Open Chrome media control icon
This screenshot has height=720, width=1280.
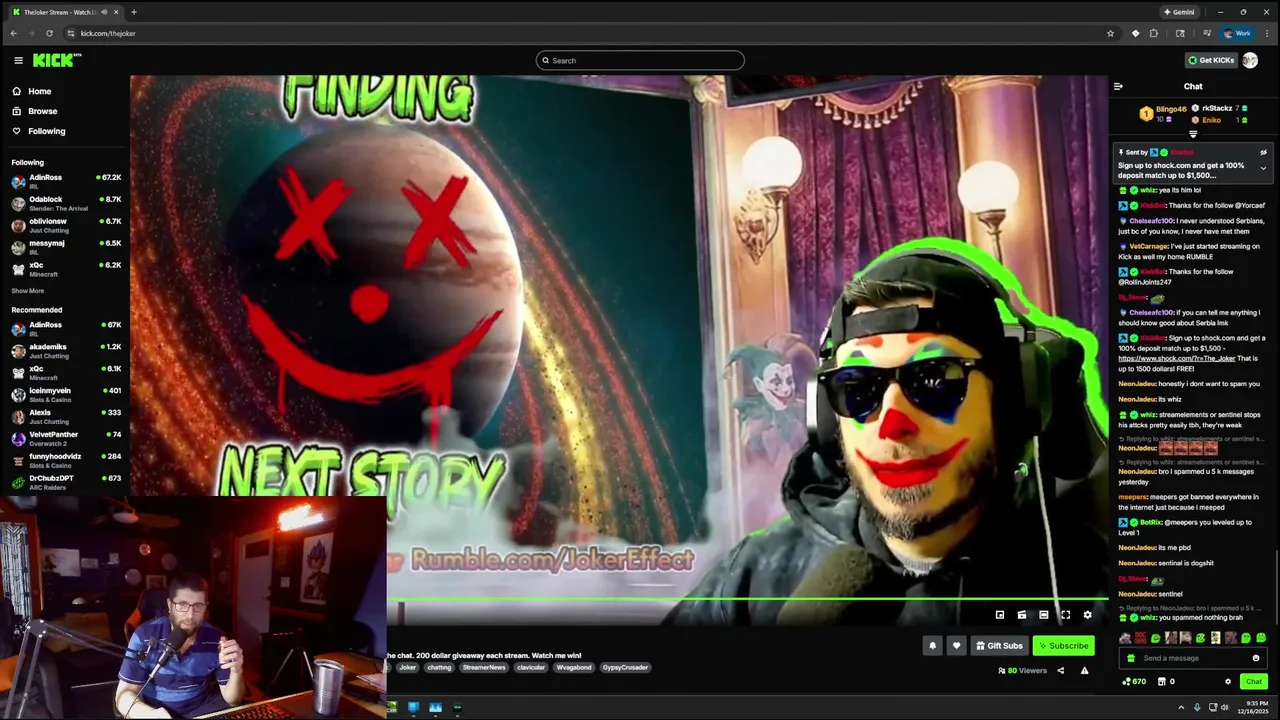pos(1207,33)
